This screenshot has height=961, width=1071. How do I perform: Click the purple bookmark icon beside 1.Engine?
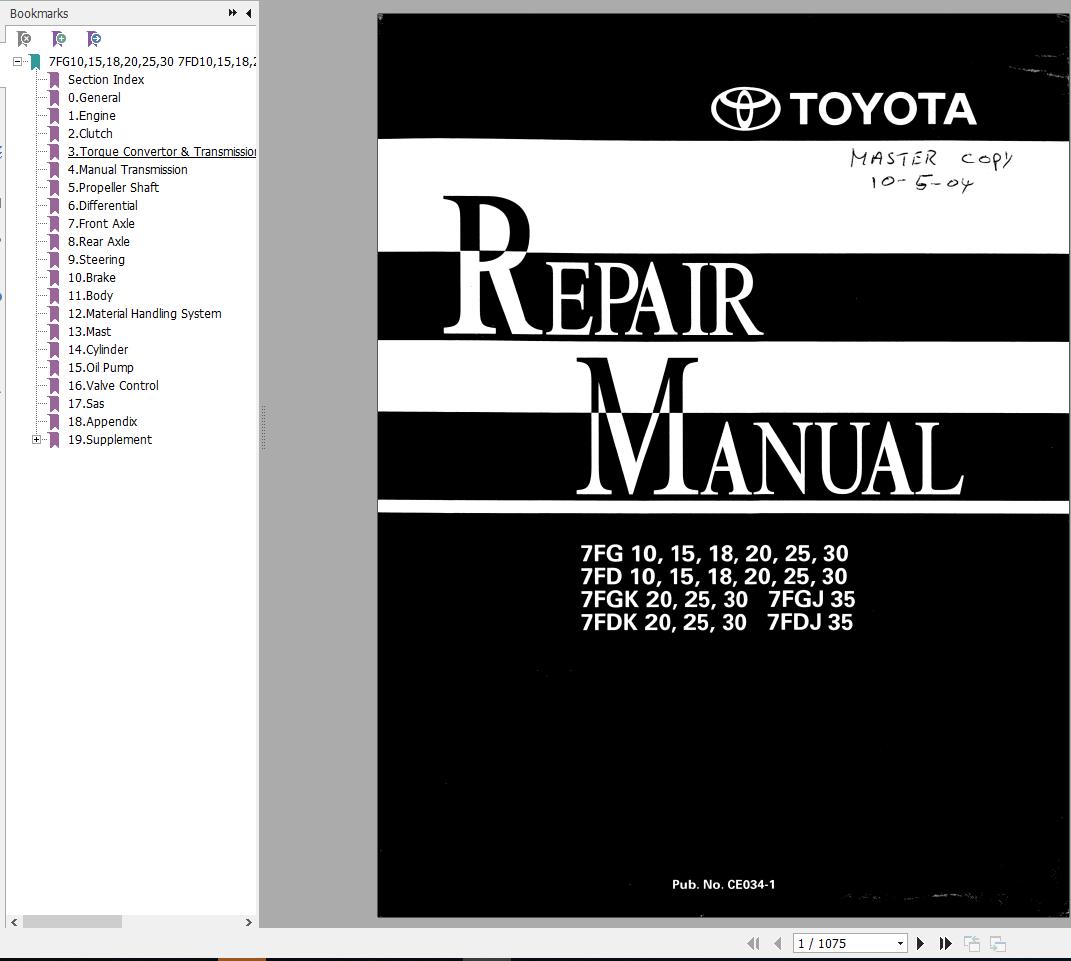pyautogui.click(x=55, y=115)
